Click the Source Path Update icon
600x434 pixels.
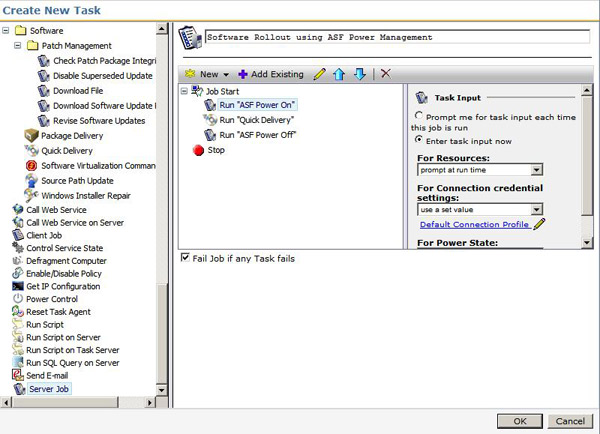coord(31,180)
